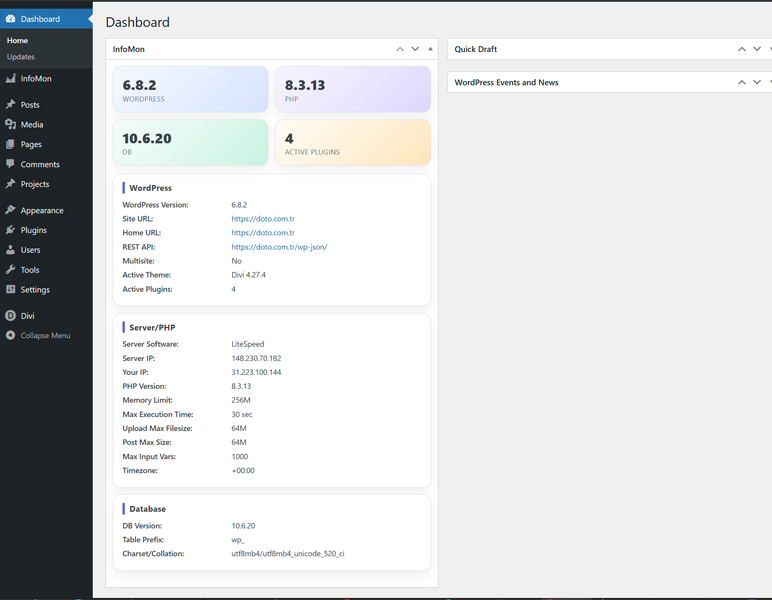Click the Server/PHP section heading
The width and height of the screenshot is (772, 600).
(x=152, y=327)
